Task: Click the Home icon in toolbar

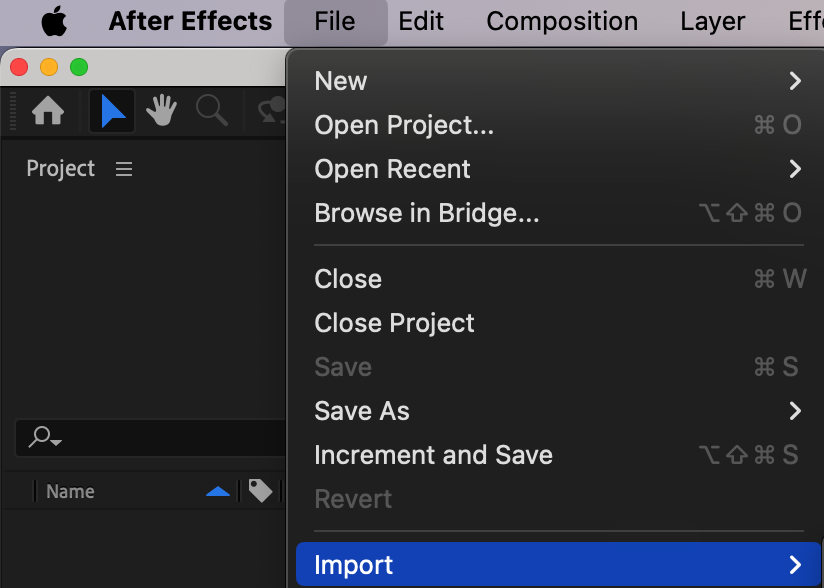Action: point(48,111)
